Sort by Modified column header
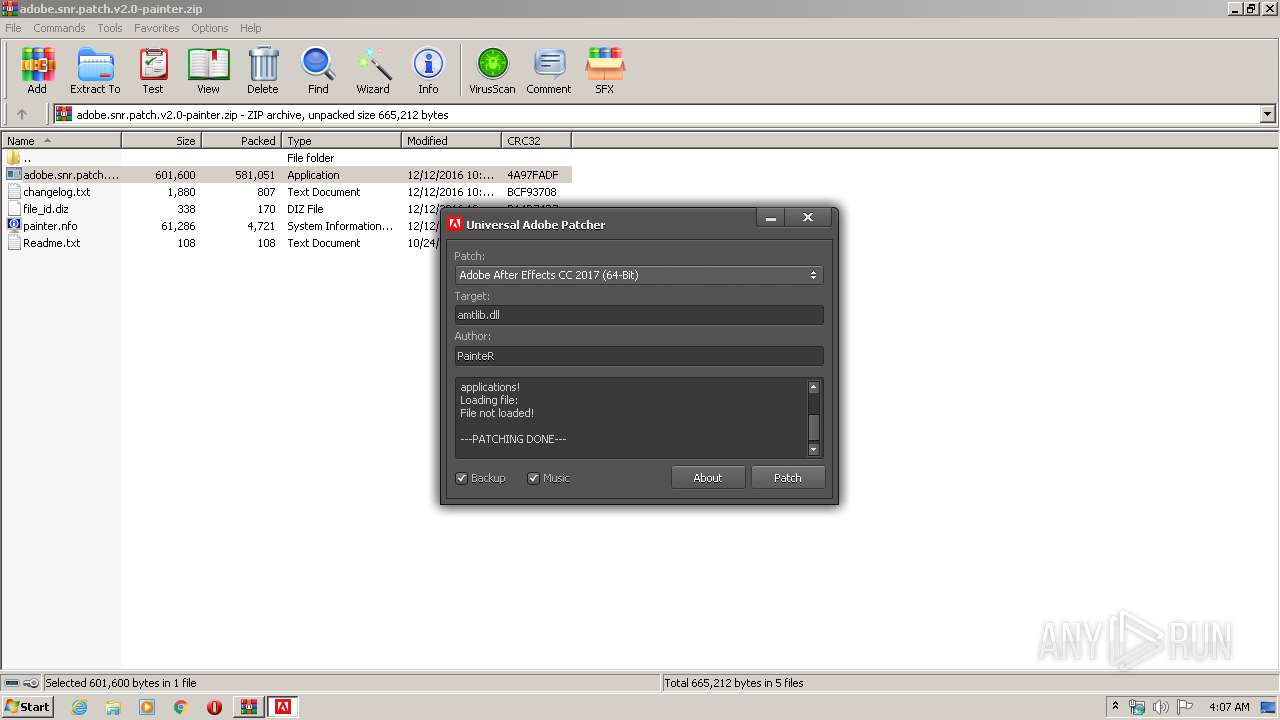The width and height of the screenshot is (1280, 720). pyautogui.click(x=452, y=141)
